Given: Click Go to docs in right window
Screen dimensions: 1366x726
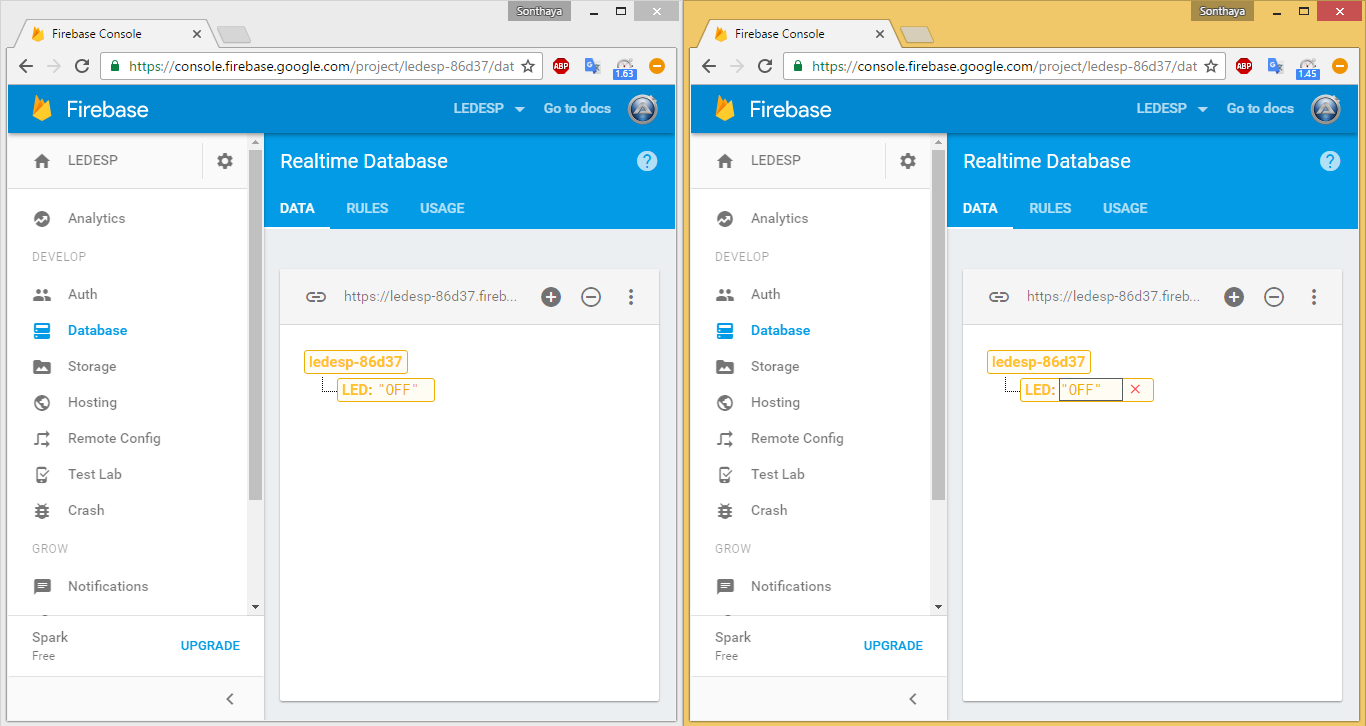Looking at the screenshot, I should coord(1260,109).
